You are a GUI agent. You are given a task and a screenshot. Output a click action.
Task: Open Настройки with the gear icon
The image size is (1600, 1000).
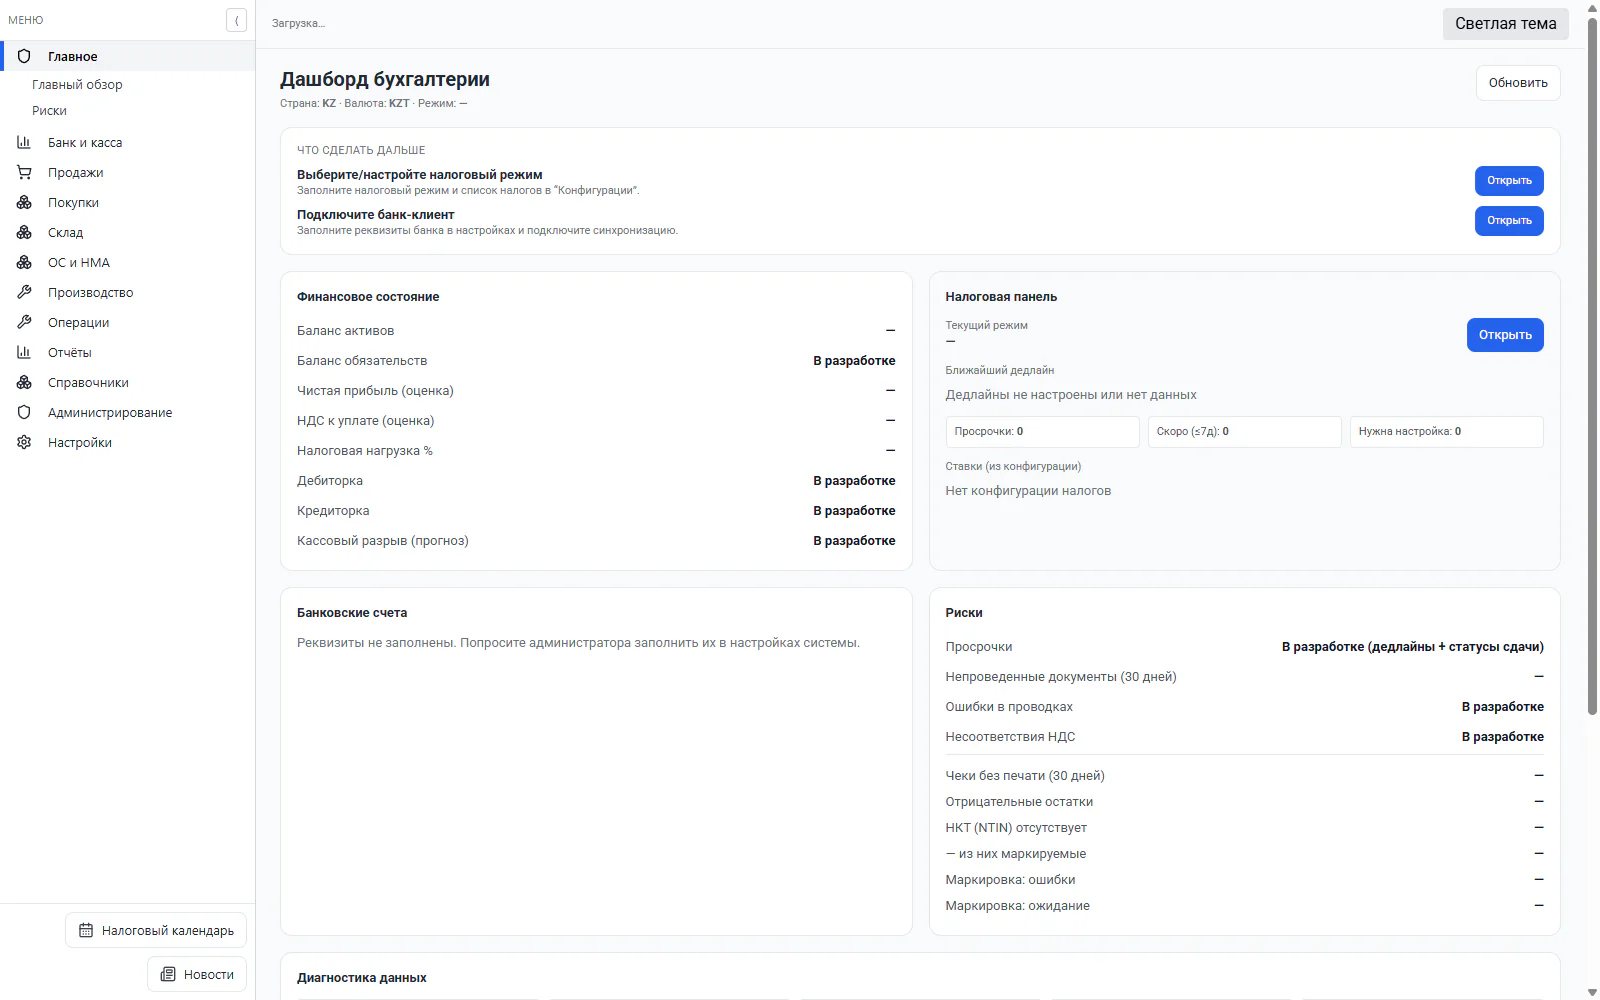[x=24, y=442]
